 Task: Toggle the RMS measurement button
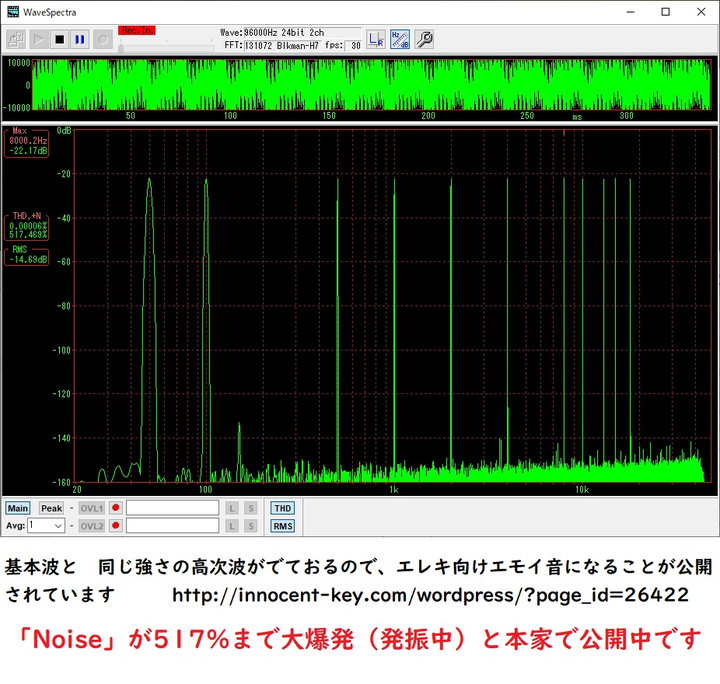click(x=282, y=526)
